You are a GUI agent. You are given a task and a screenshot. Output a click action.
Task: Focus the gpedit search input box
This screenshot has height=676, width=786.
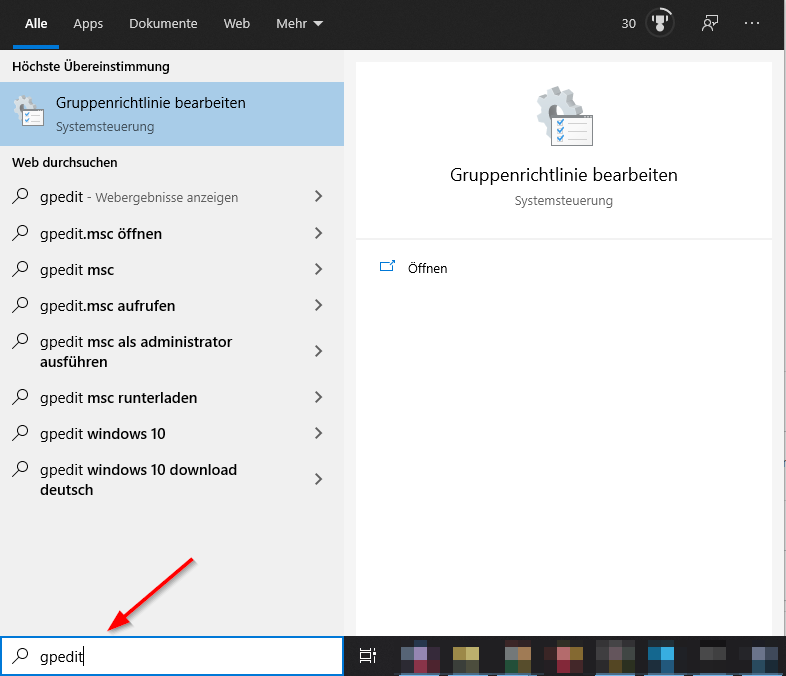coord(172,656)
